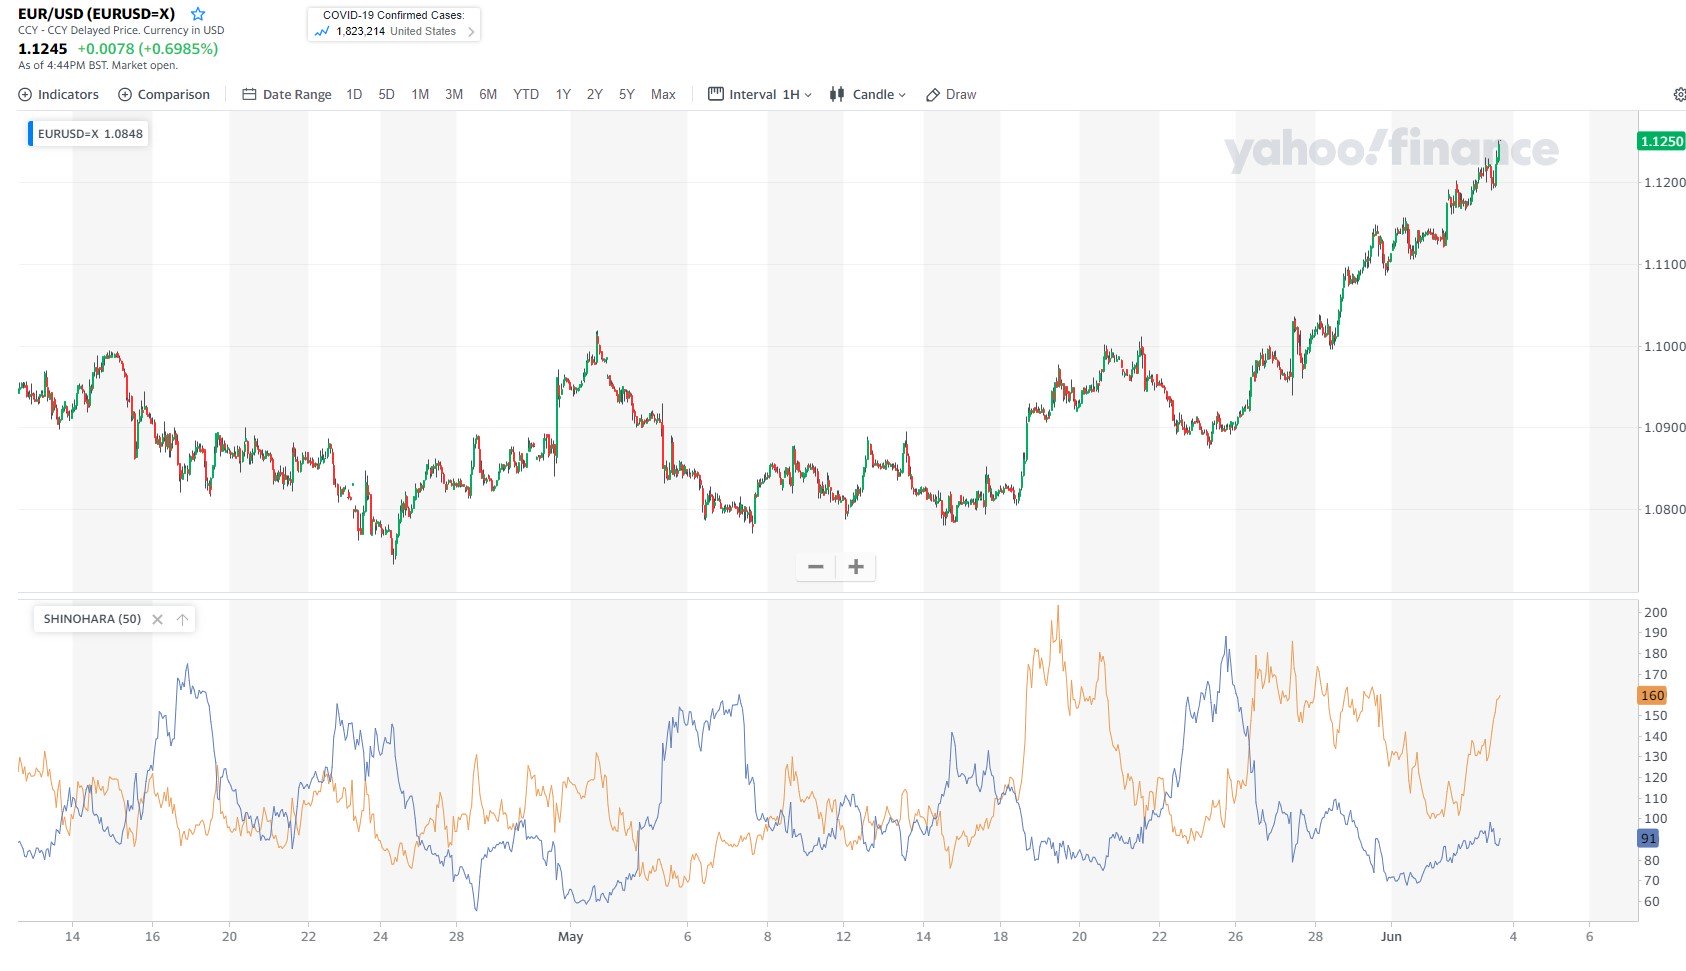The height and width of the screenshot is (971, 1686).
Task: Click the Comparison plus icon
Action: (125, 94)
